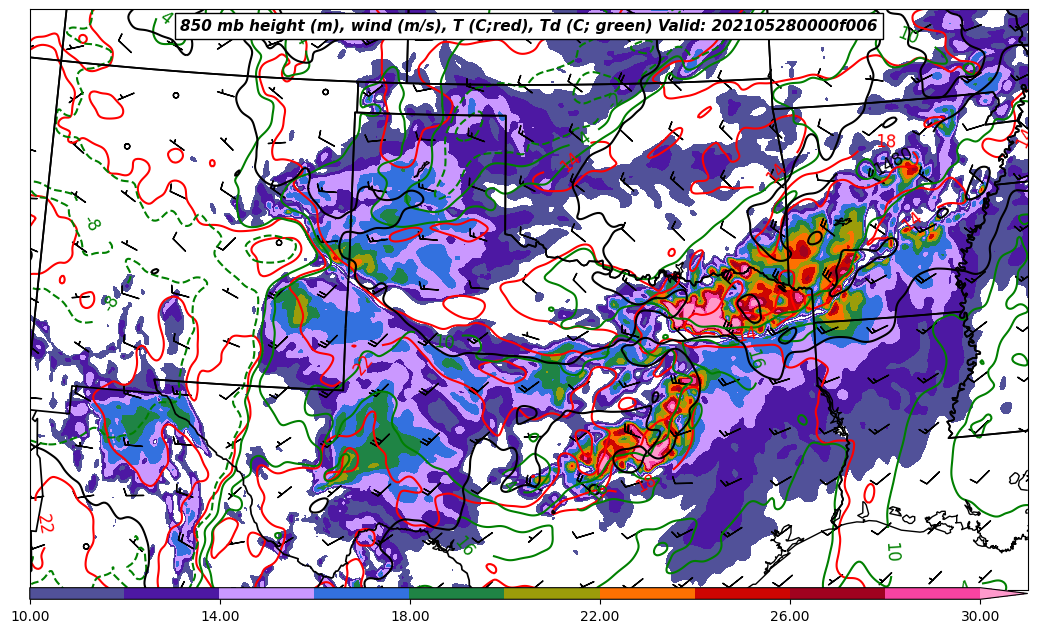
Task: Select the slate-blue 10–12 colorbar segment
Action: click(77, 593)
